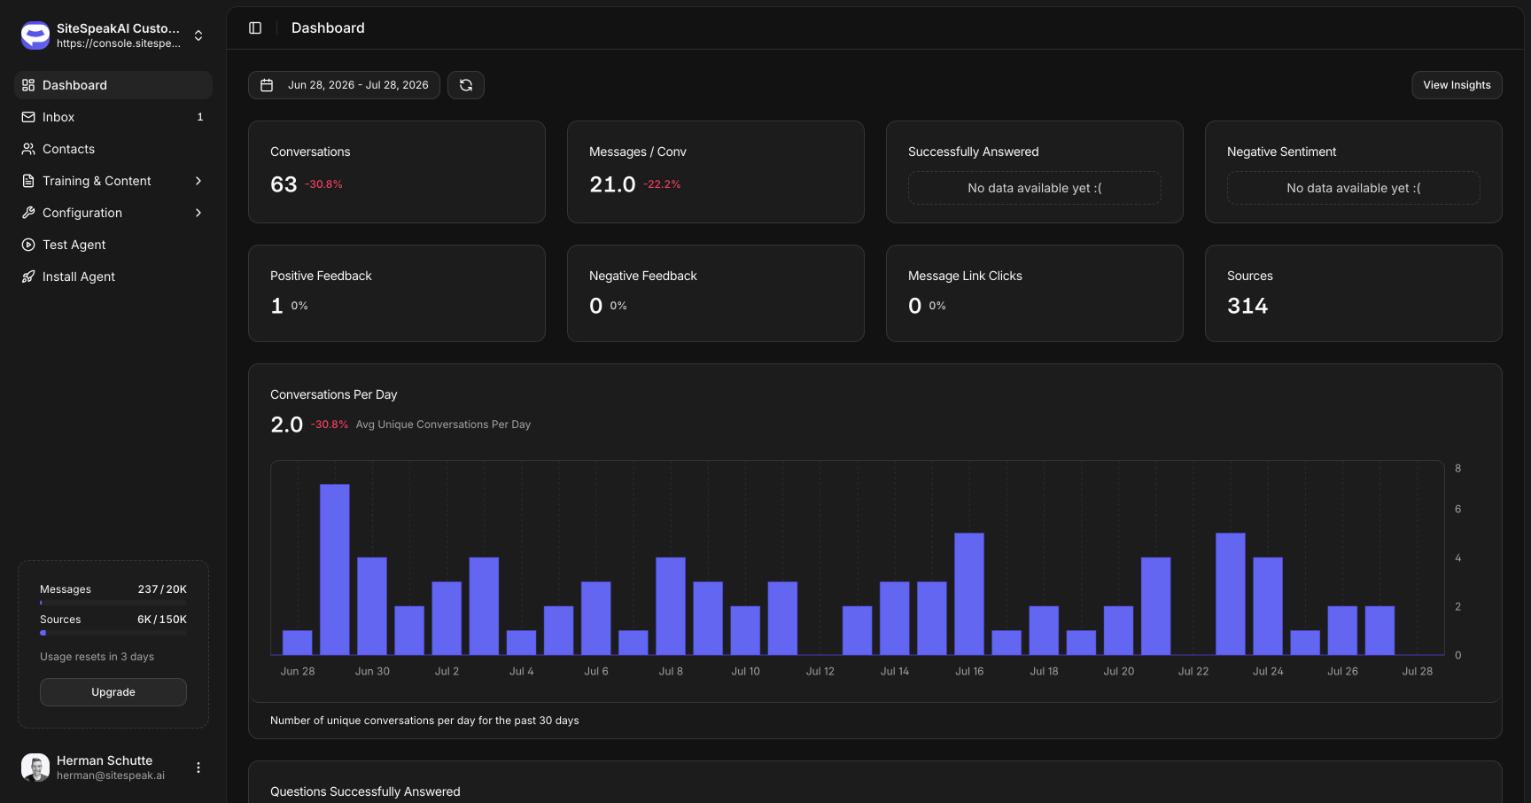This screenshot has width=1531, height=803.
Task: Click the View Insights button
Action: coord(1456,85)
